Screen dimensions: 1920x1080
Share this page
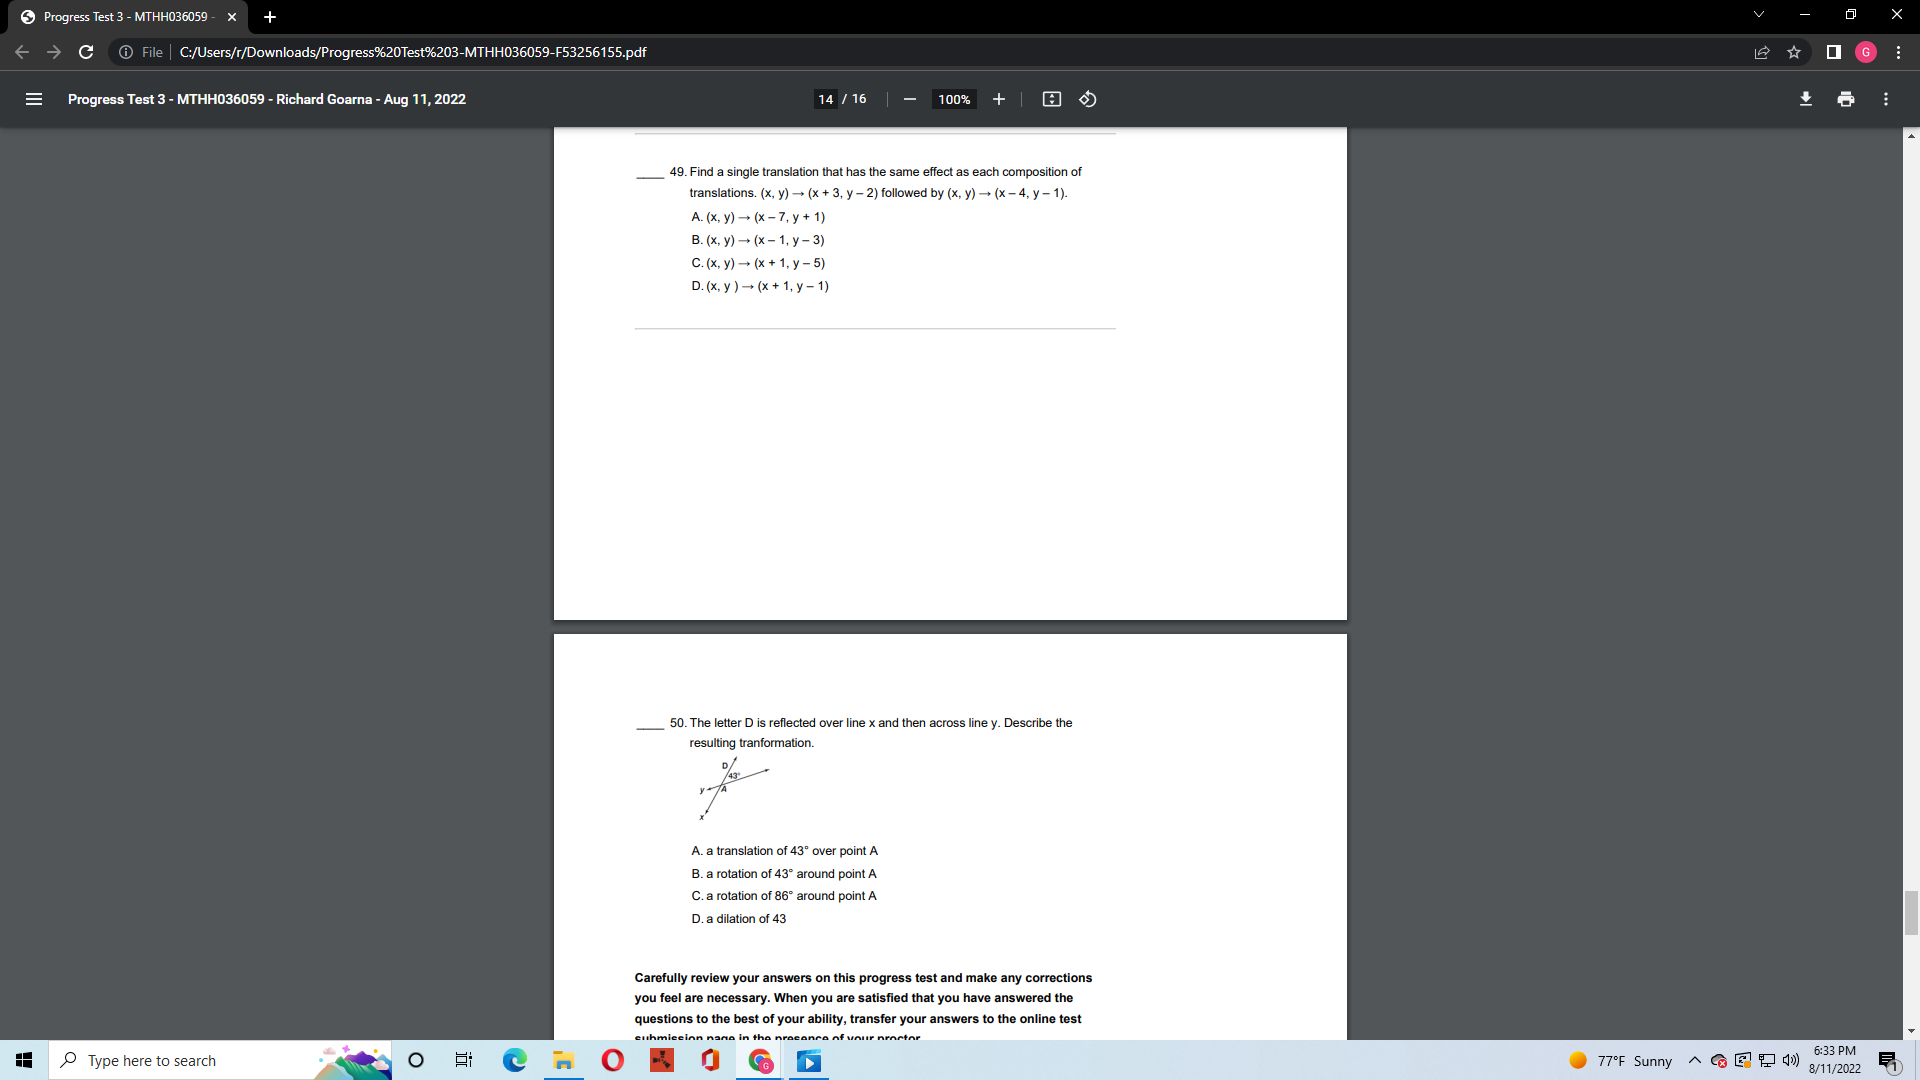pos(1762,52)
